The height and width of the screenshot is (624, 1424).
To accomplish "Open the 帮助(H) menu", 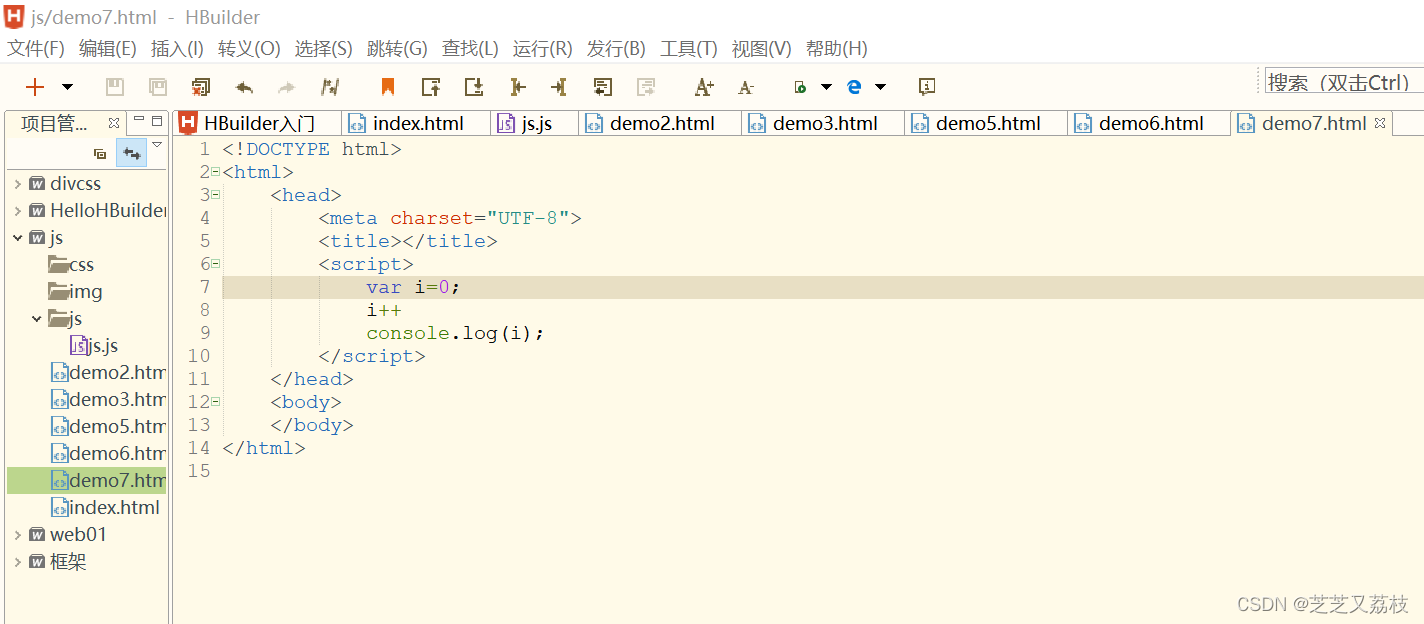I will pyautogui.click(x=836, y=48).
